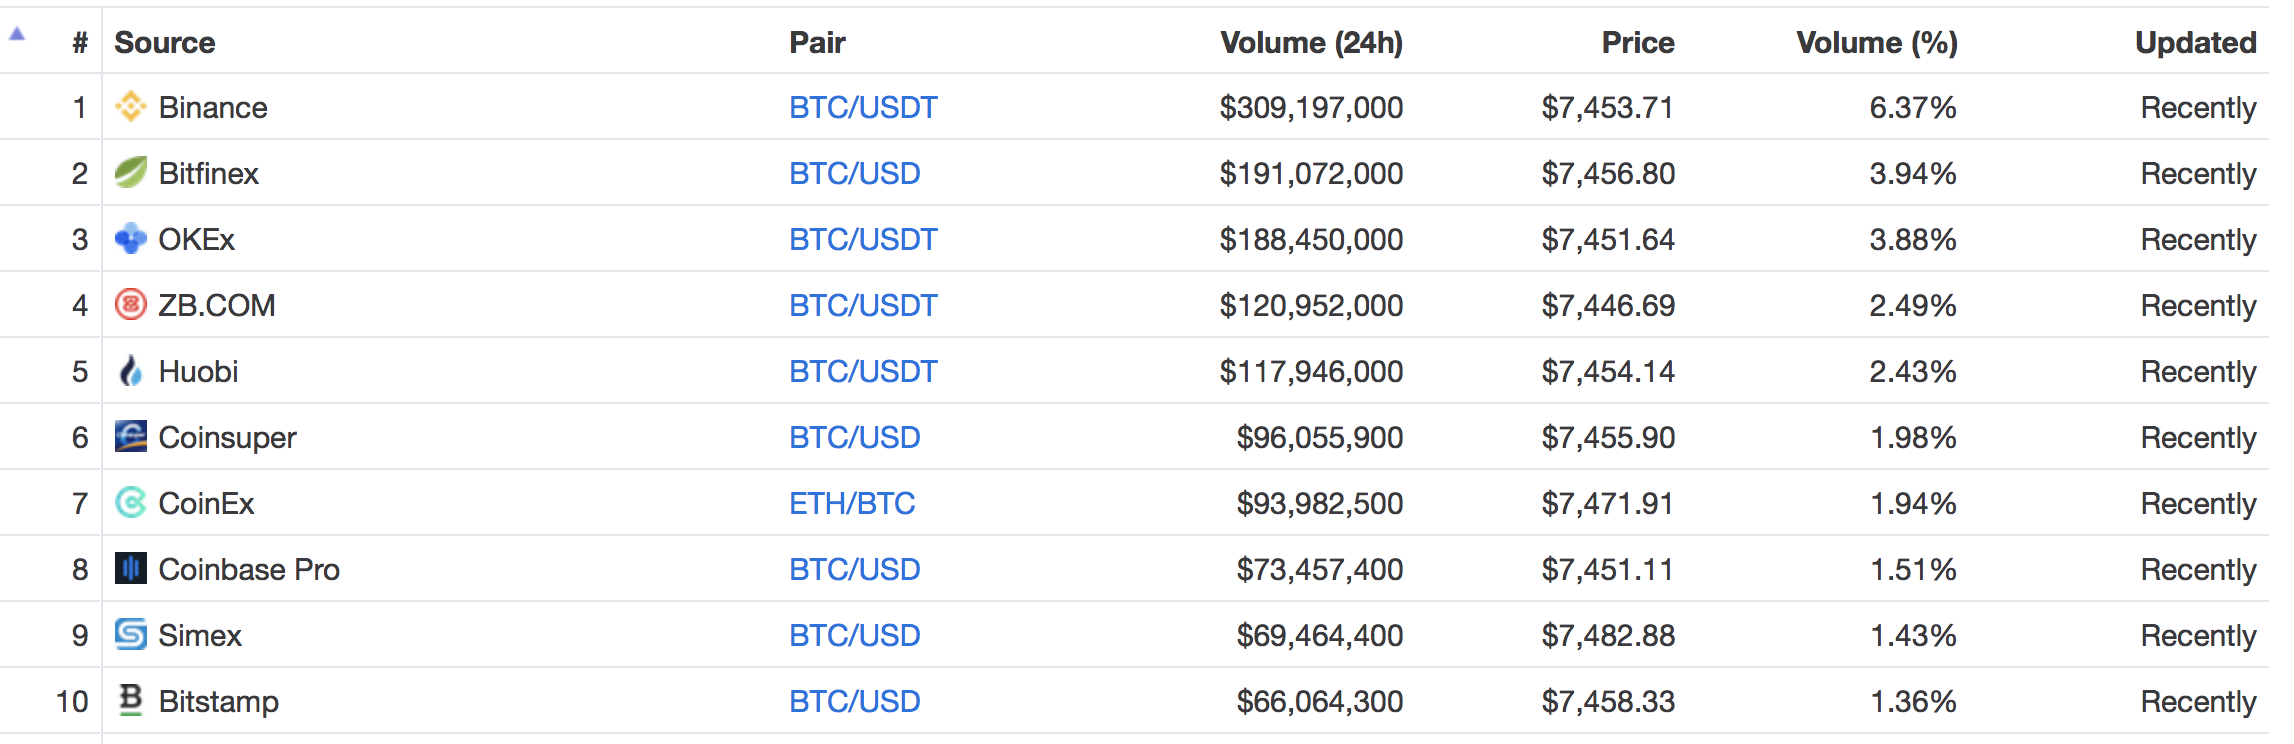The image size is (2294, 744).
Task: Open Bitstamp BTC/USD pair link
Action: (x=854, y=701)
